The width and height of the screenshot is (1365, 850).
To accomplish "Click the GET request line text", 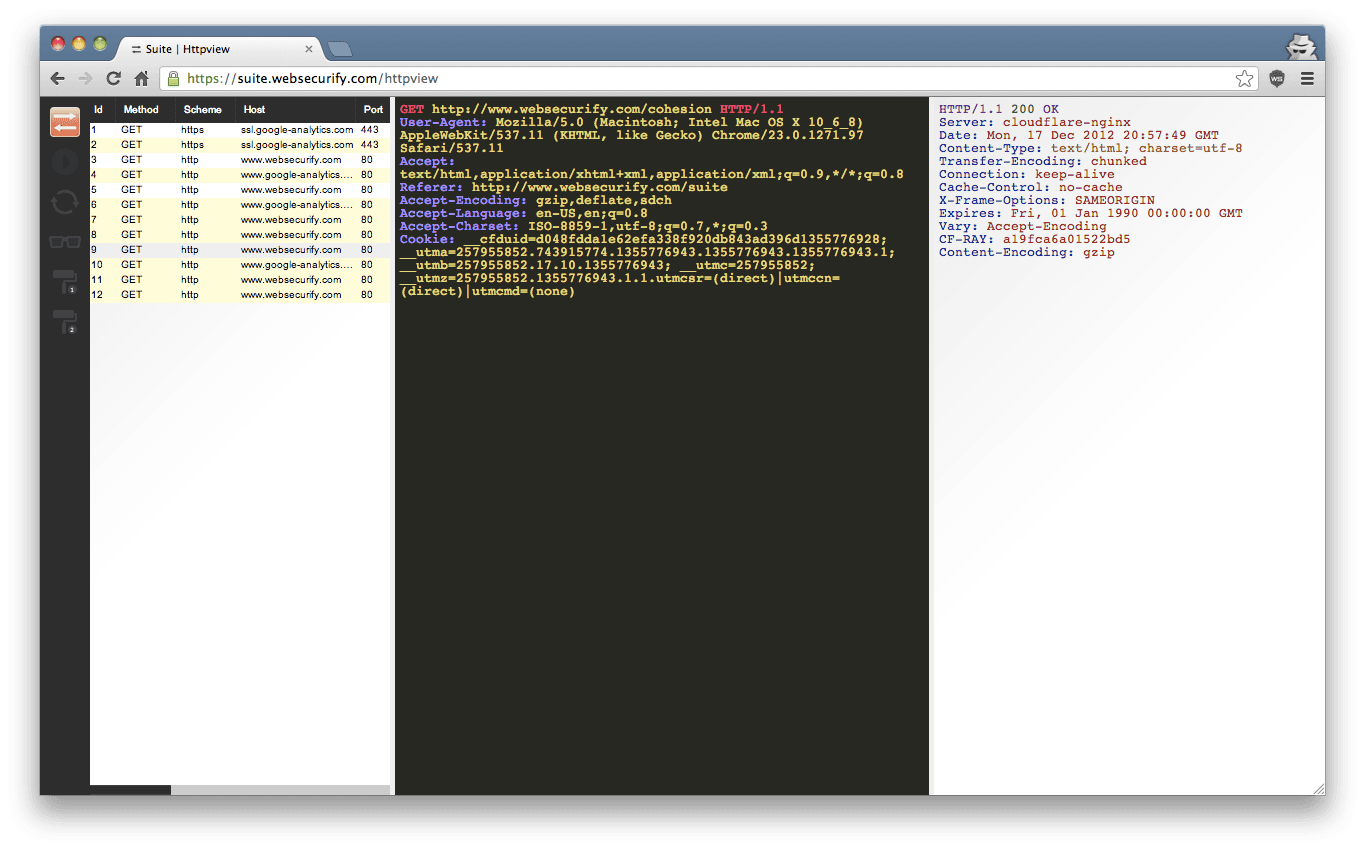I will [592, 109].
